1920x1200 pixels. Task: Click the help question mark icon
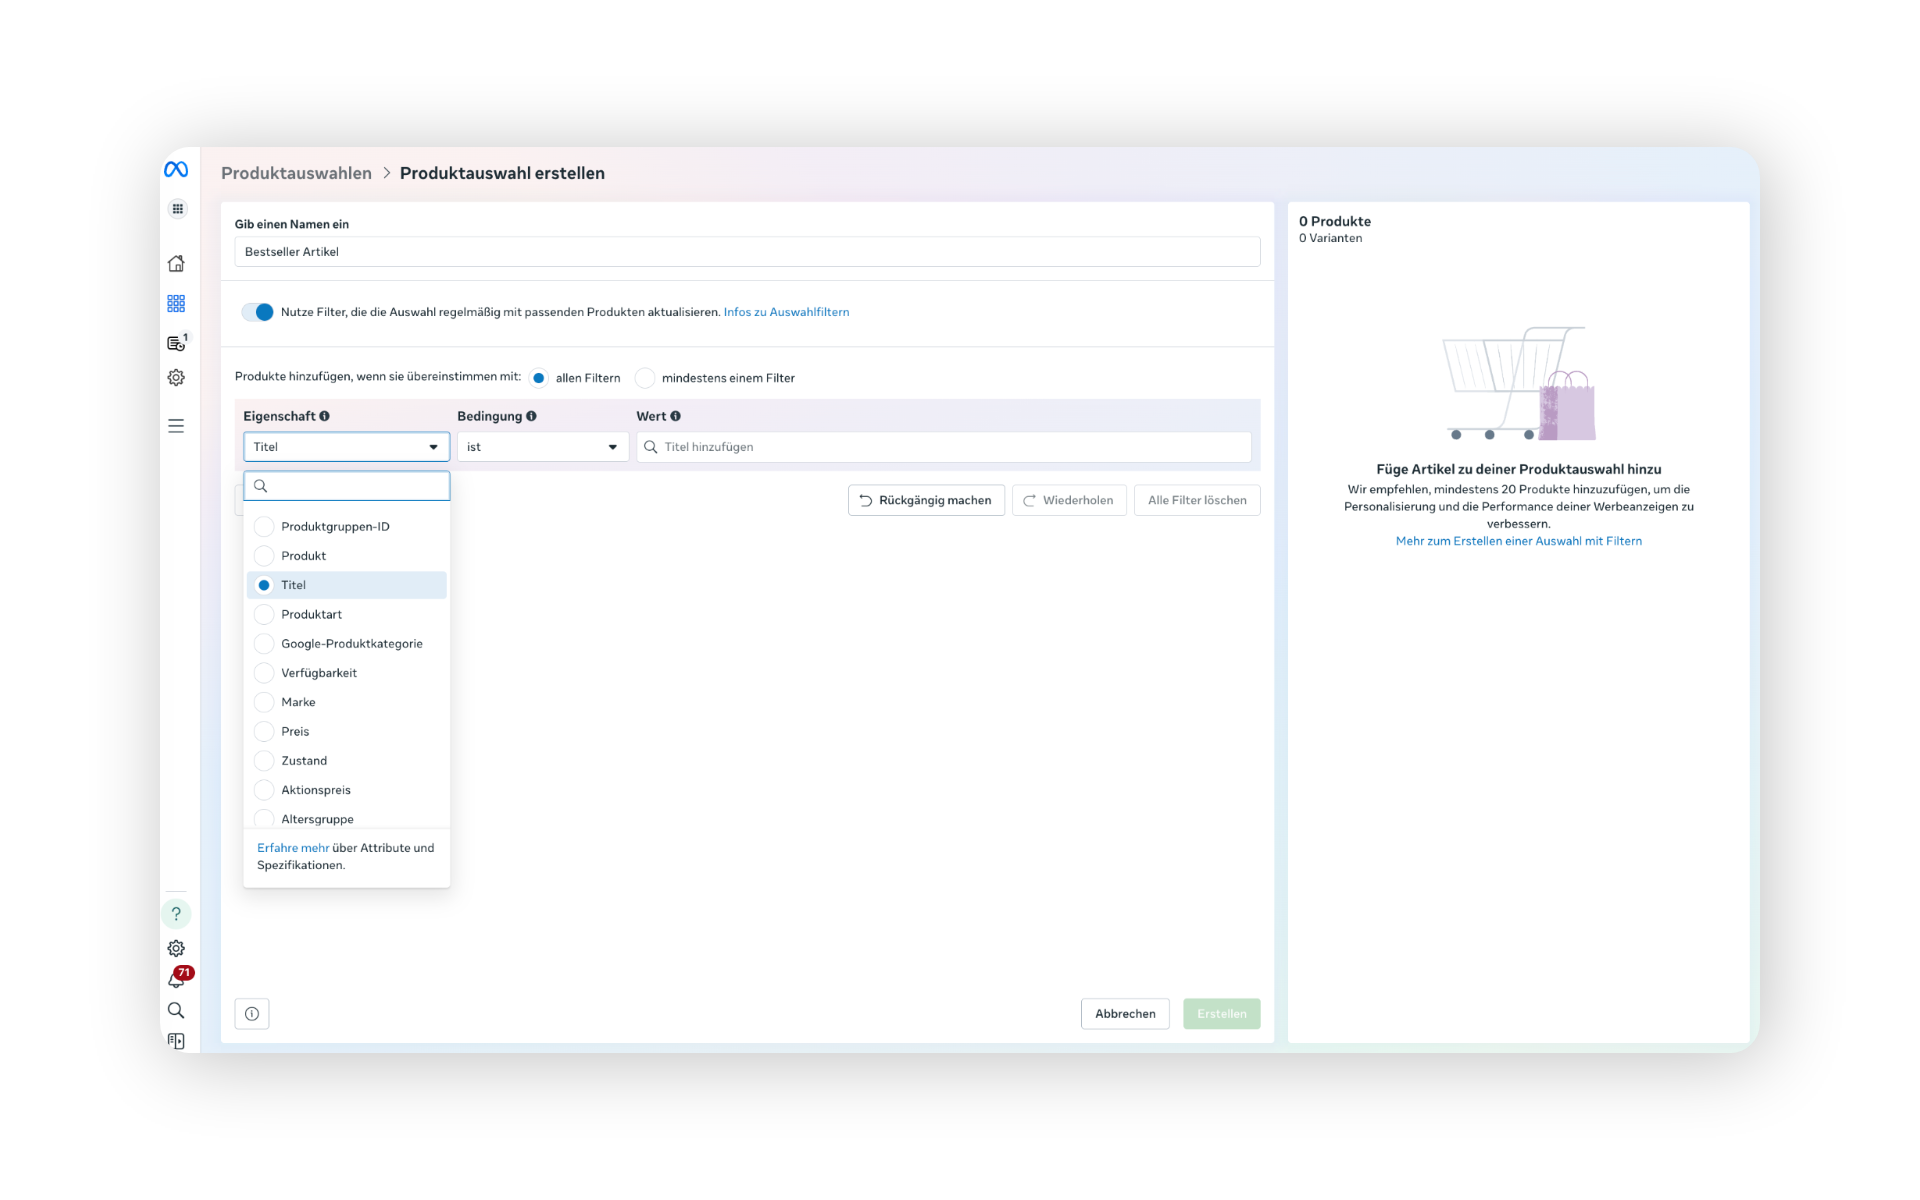tap(176, 913)
